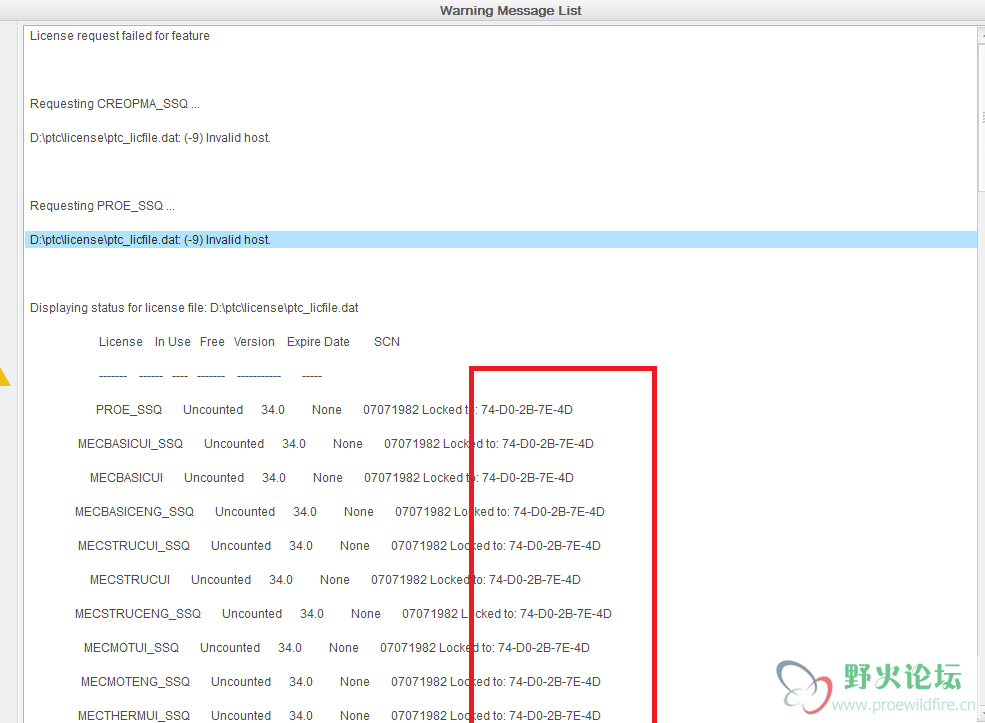Click 'None' expire date in MECMOTUI_SSQ row

point(344,647)
